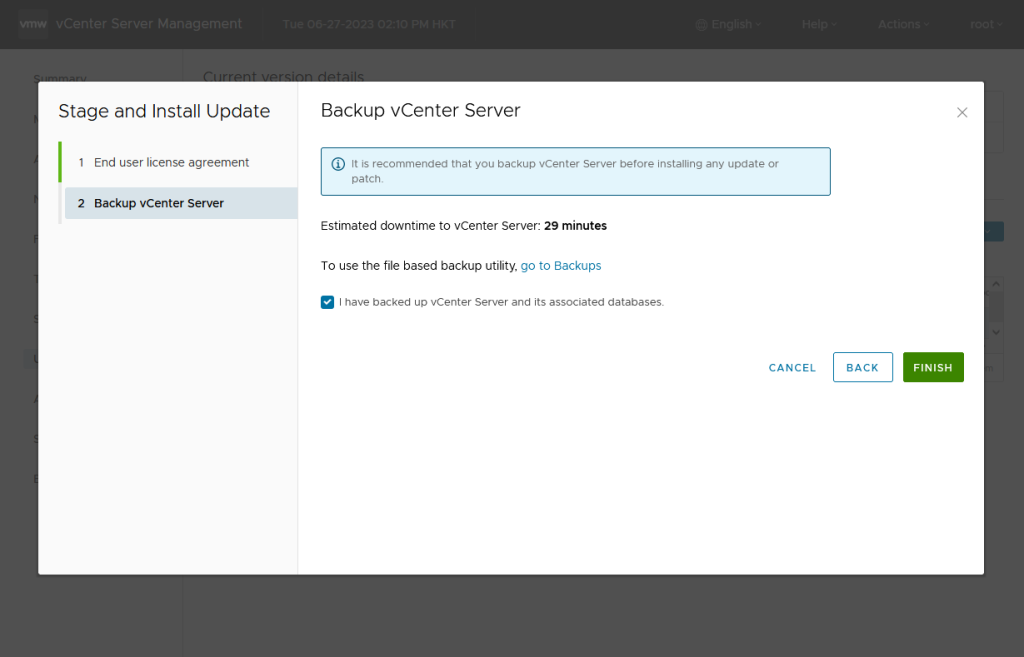Click the globe language icon

pyautogui.click(x=701, y=24)
